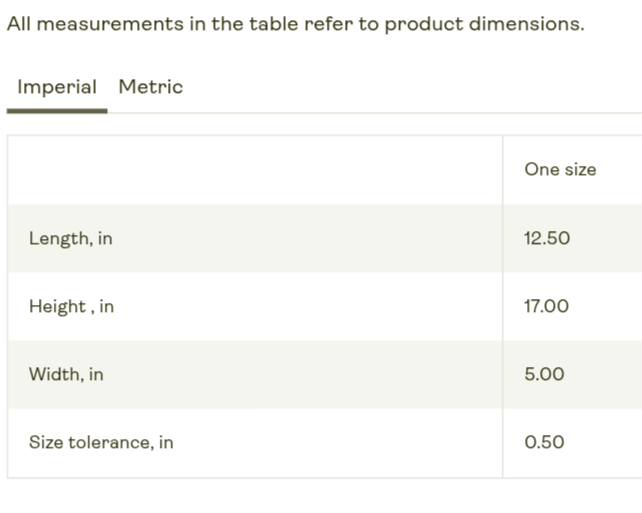Select the Imperial tab
642x513 pixels.
[57, 87]
